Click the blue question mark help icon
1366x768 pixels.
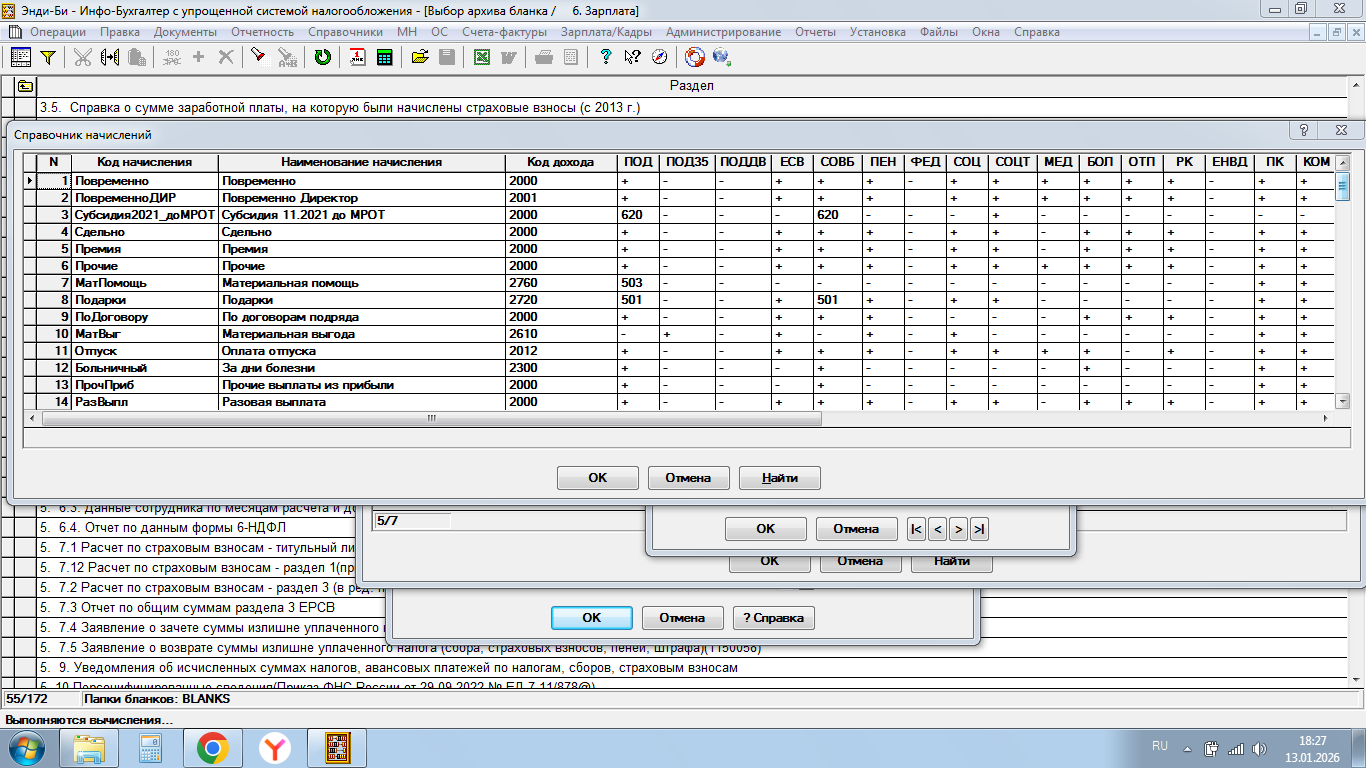605,57
